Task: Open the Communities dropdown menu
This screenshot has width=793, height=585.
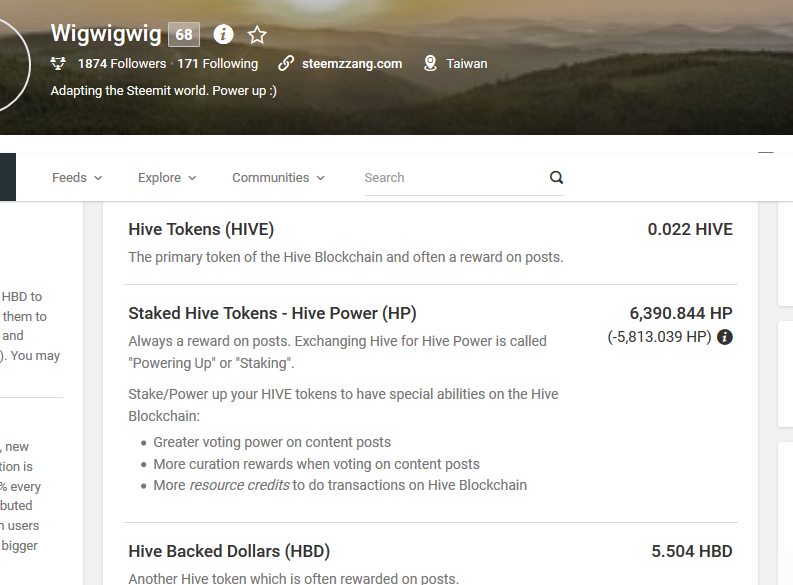Action: coord(278,177)
